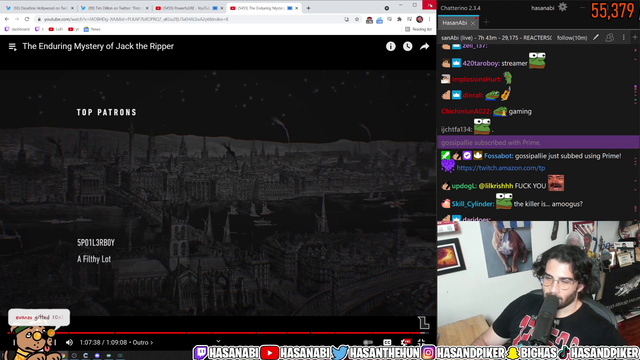The image size is (640, 360).
Task: Open the News bookmark folder
Action: click(x=92, y=29)
